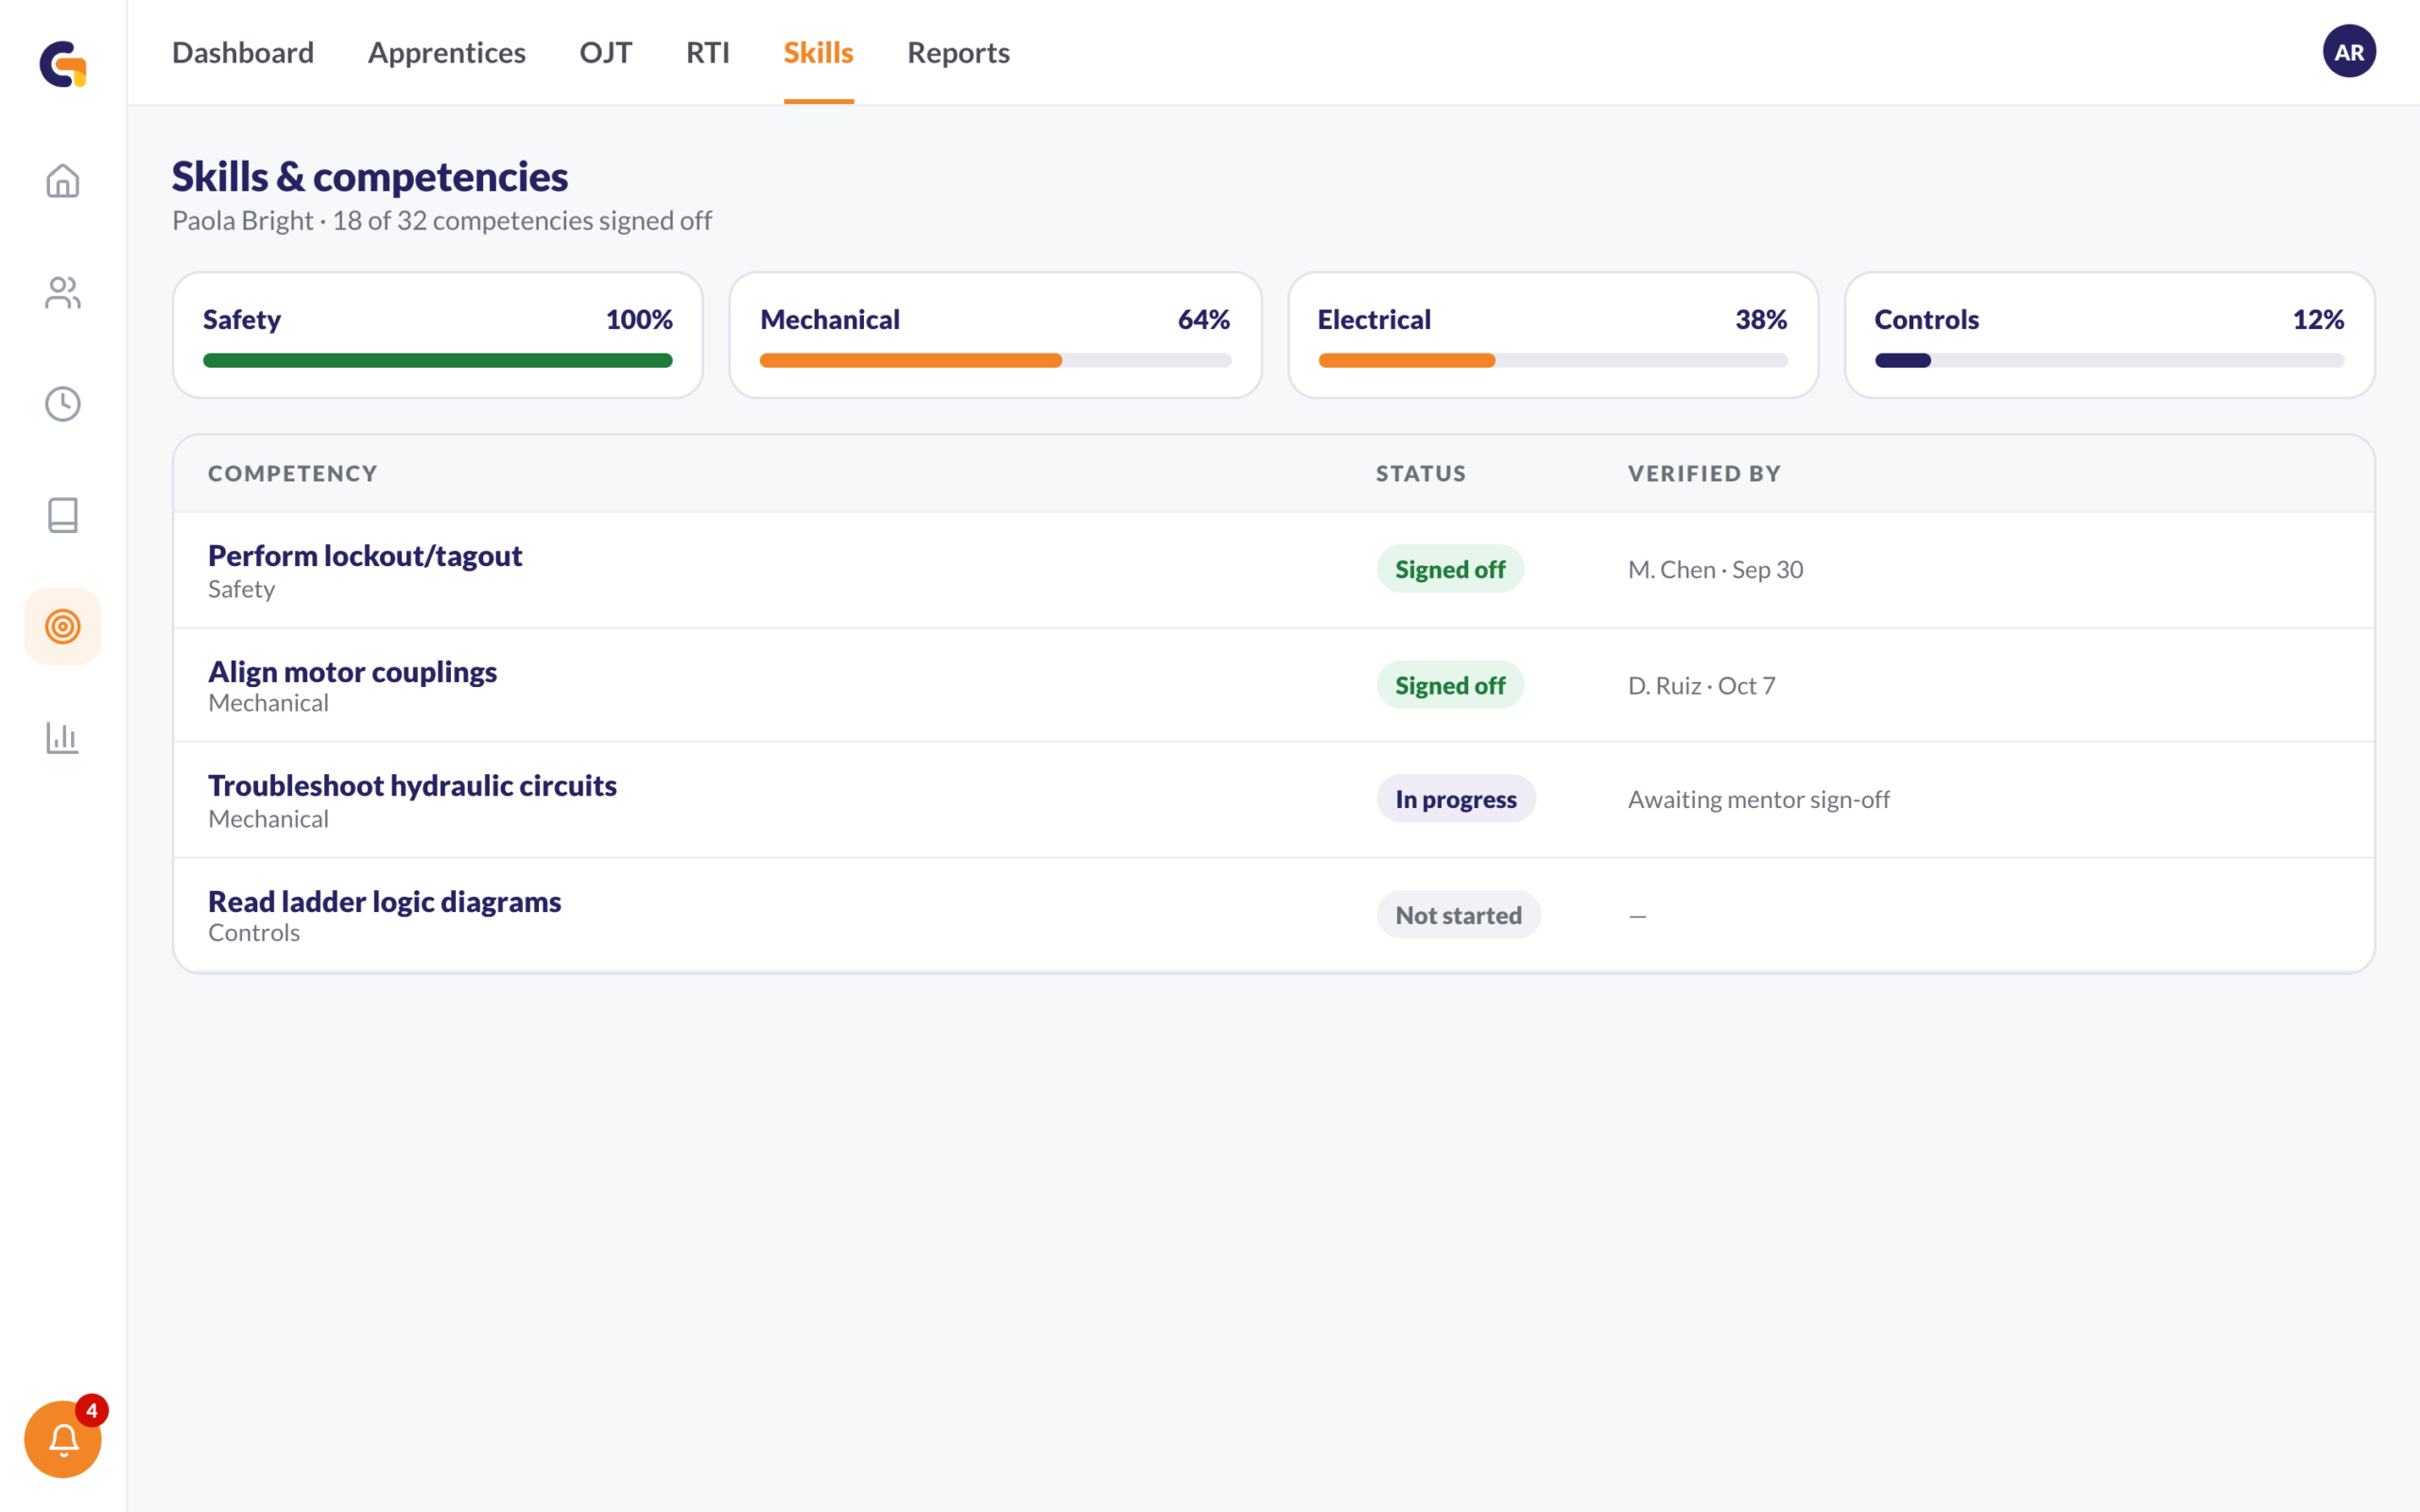Switch to the Reports tab
The width and height of the screenshot is (2420, 1512).
(958, 52)
